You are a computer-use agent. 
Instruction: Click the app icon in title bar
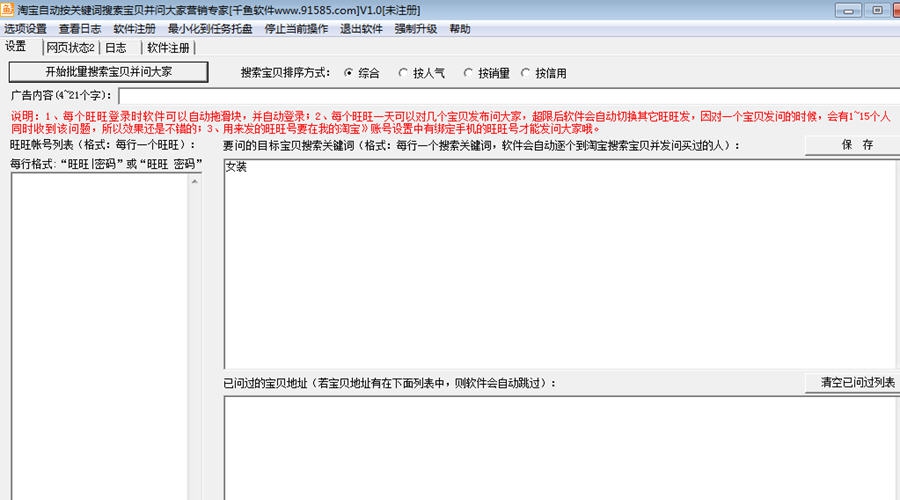[x=7, y=10]
